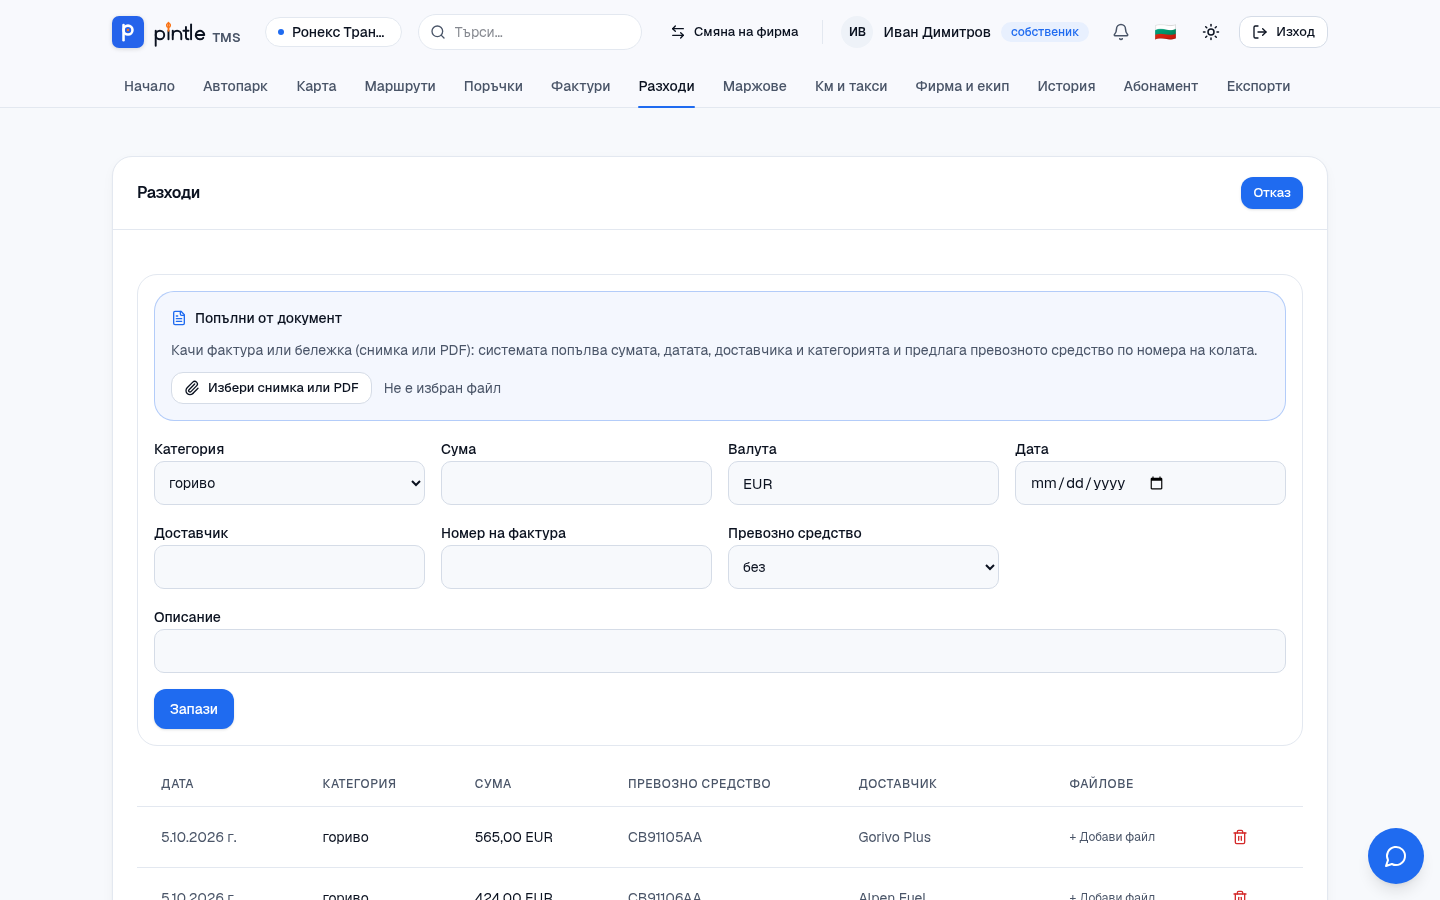The height and width of the screenshot is (900, 1440).
Task: Switch to the Карта tab
Action: pos(316,86)
